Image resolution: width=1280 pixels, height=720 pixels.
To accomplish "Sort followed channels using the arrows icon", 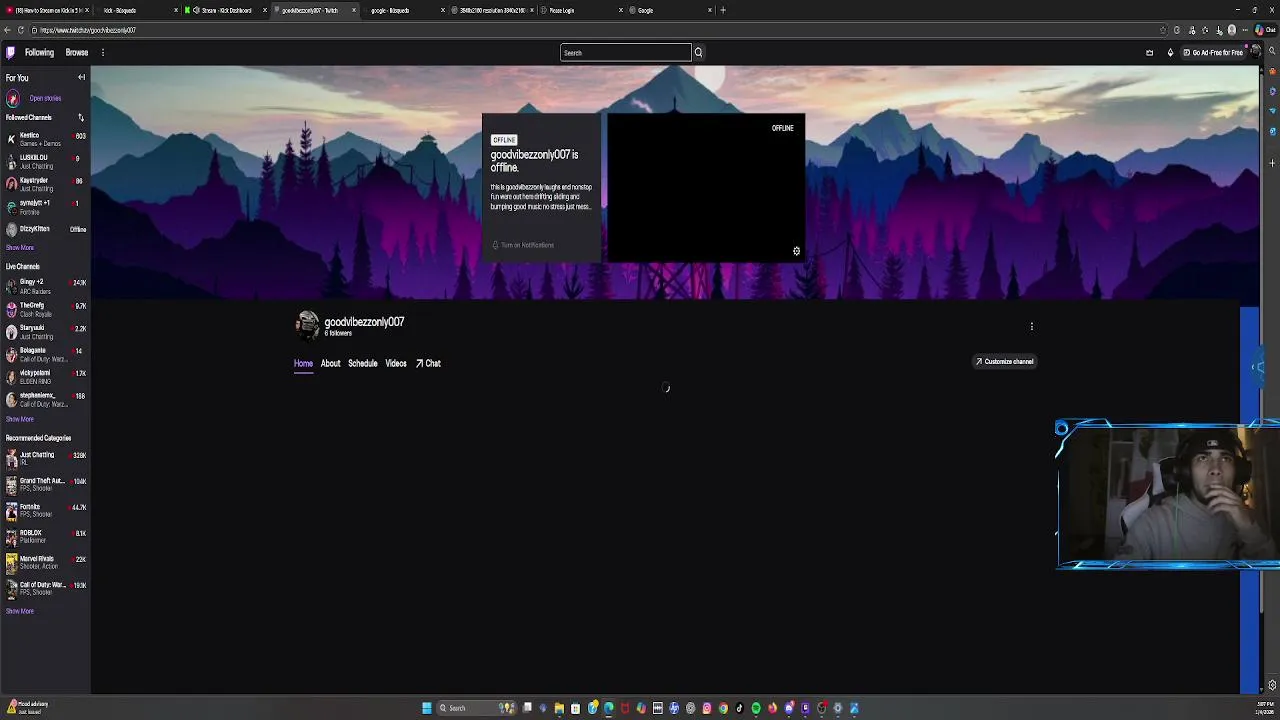I will pos(81,117).
